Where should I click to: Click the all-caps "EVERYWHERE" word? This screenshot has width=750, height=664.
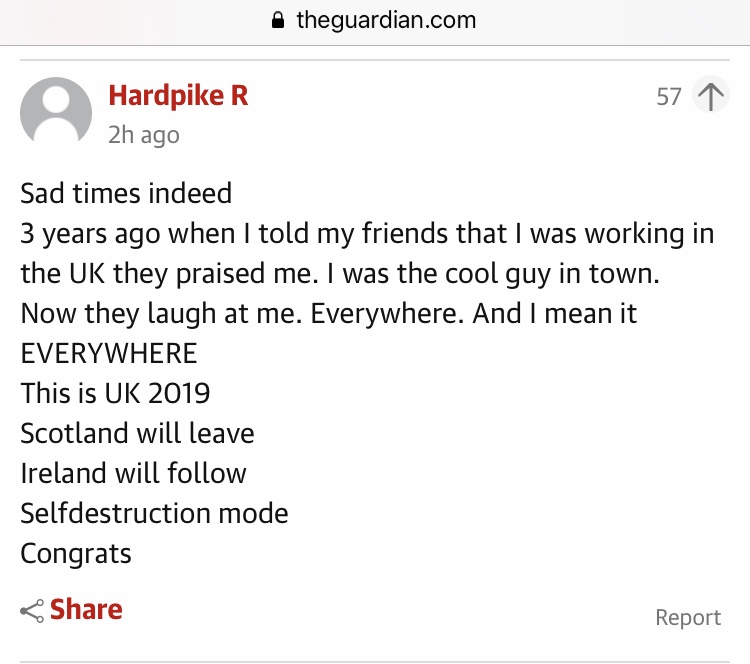[x=109, y=353]
